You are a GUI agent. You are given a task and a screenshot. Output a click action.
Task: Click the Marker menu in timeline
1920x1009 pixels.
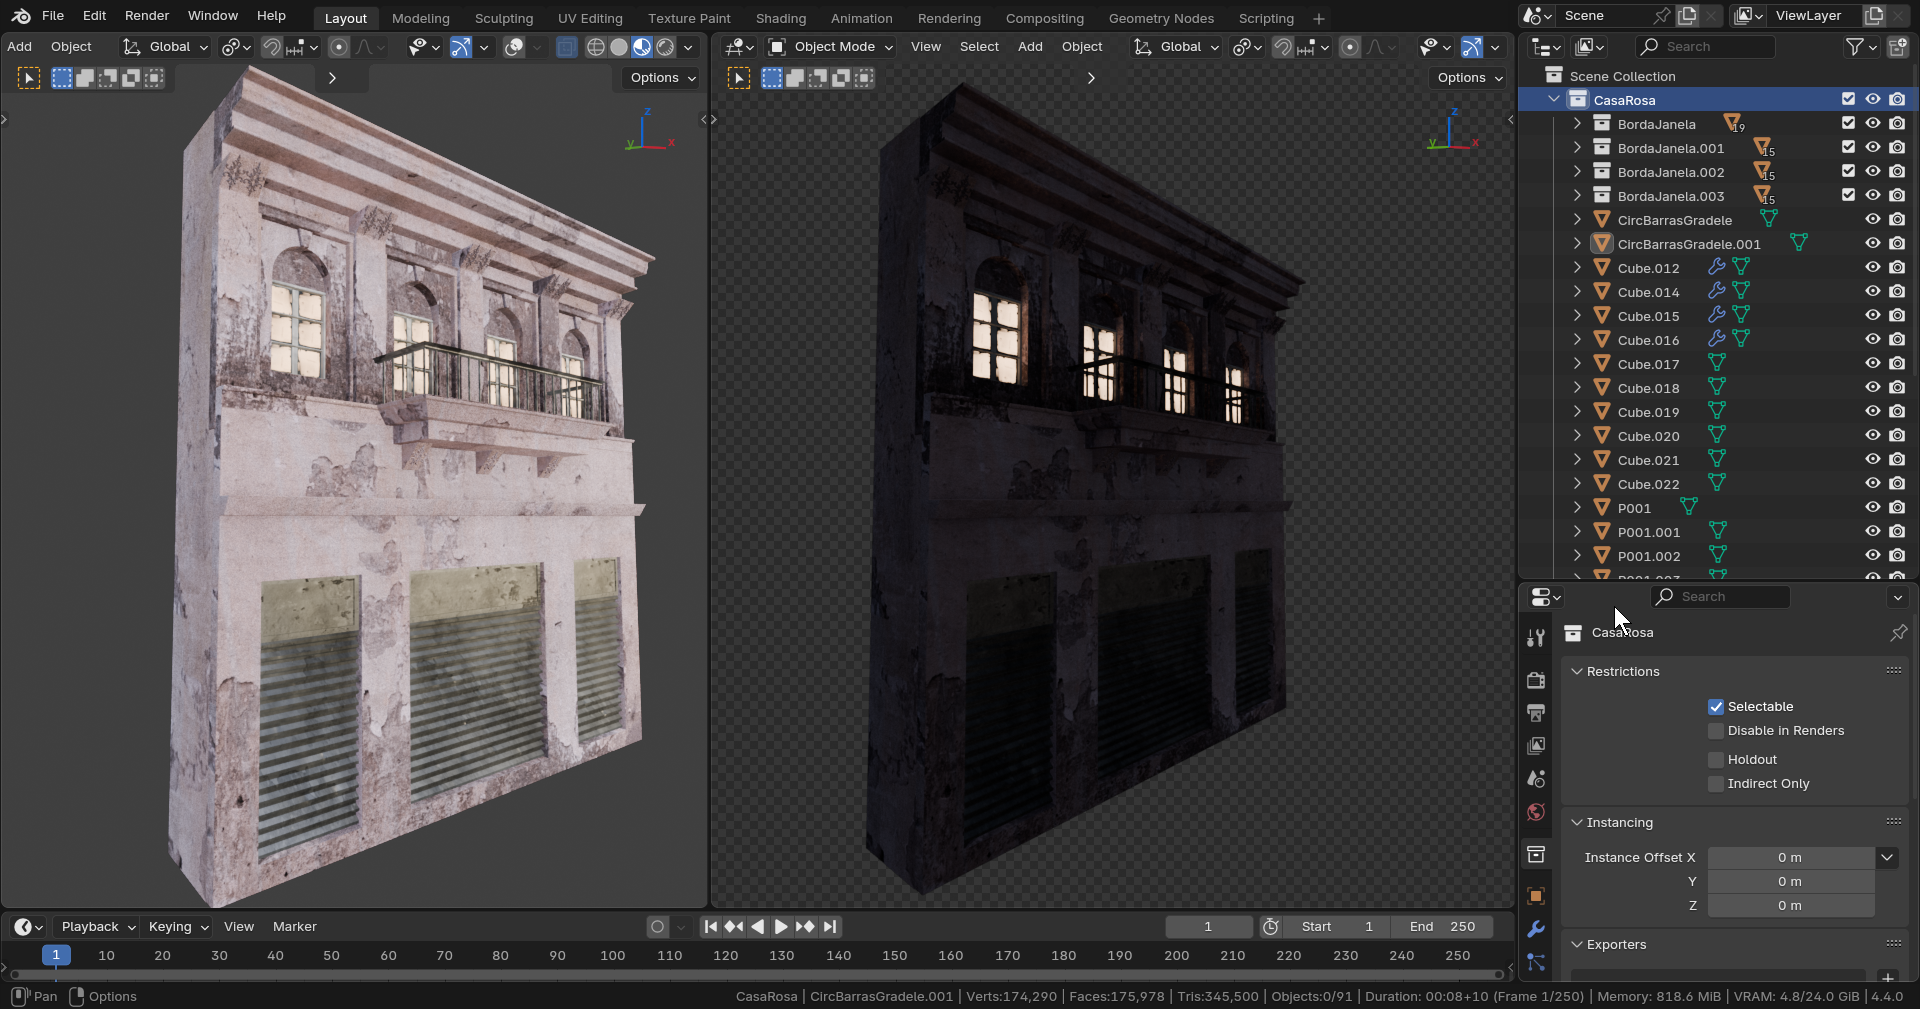(295, 927)
